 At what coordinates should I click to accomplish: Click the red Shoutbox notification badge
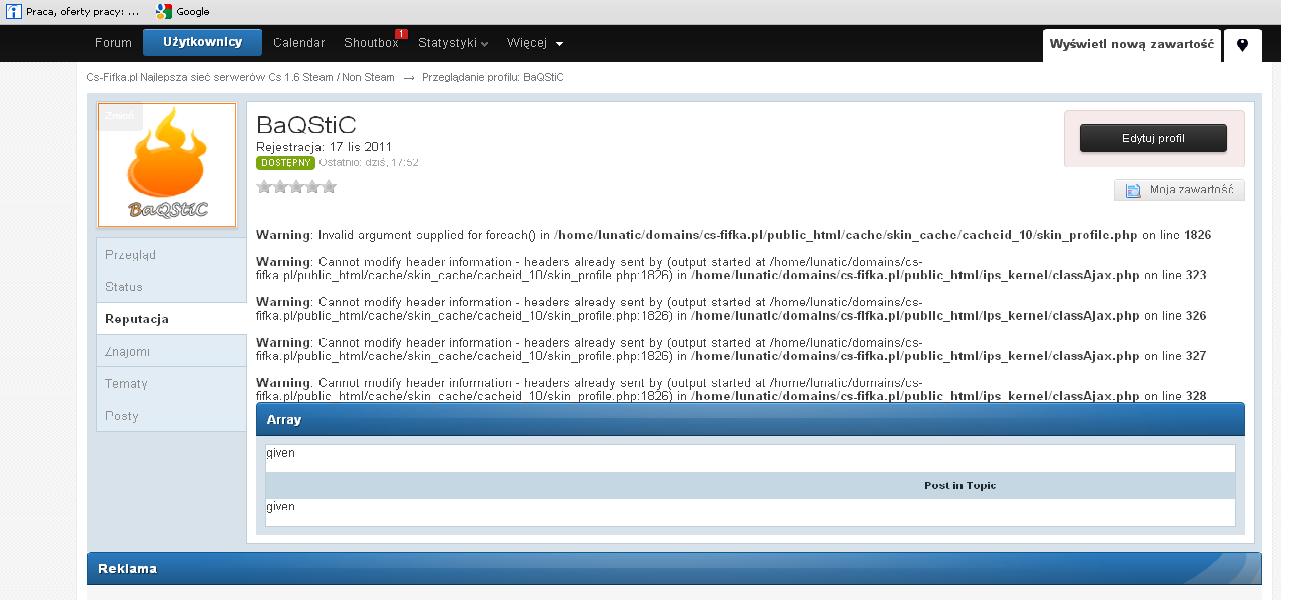[x=401, y=34]
